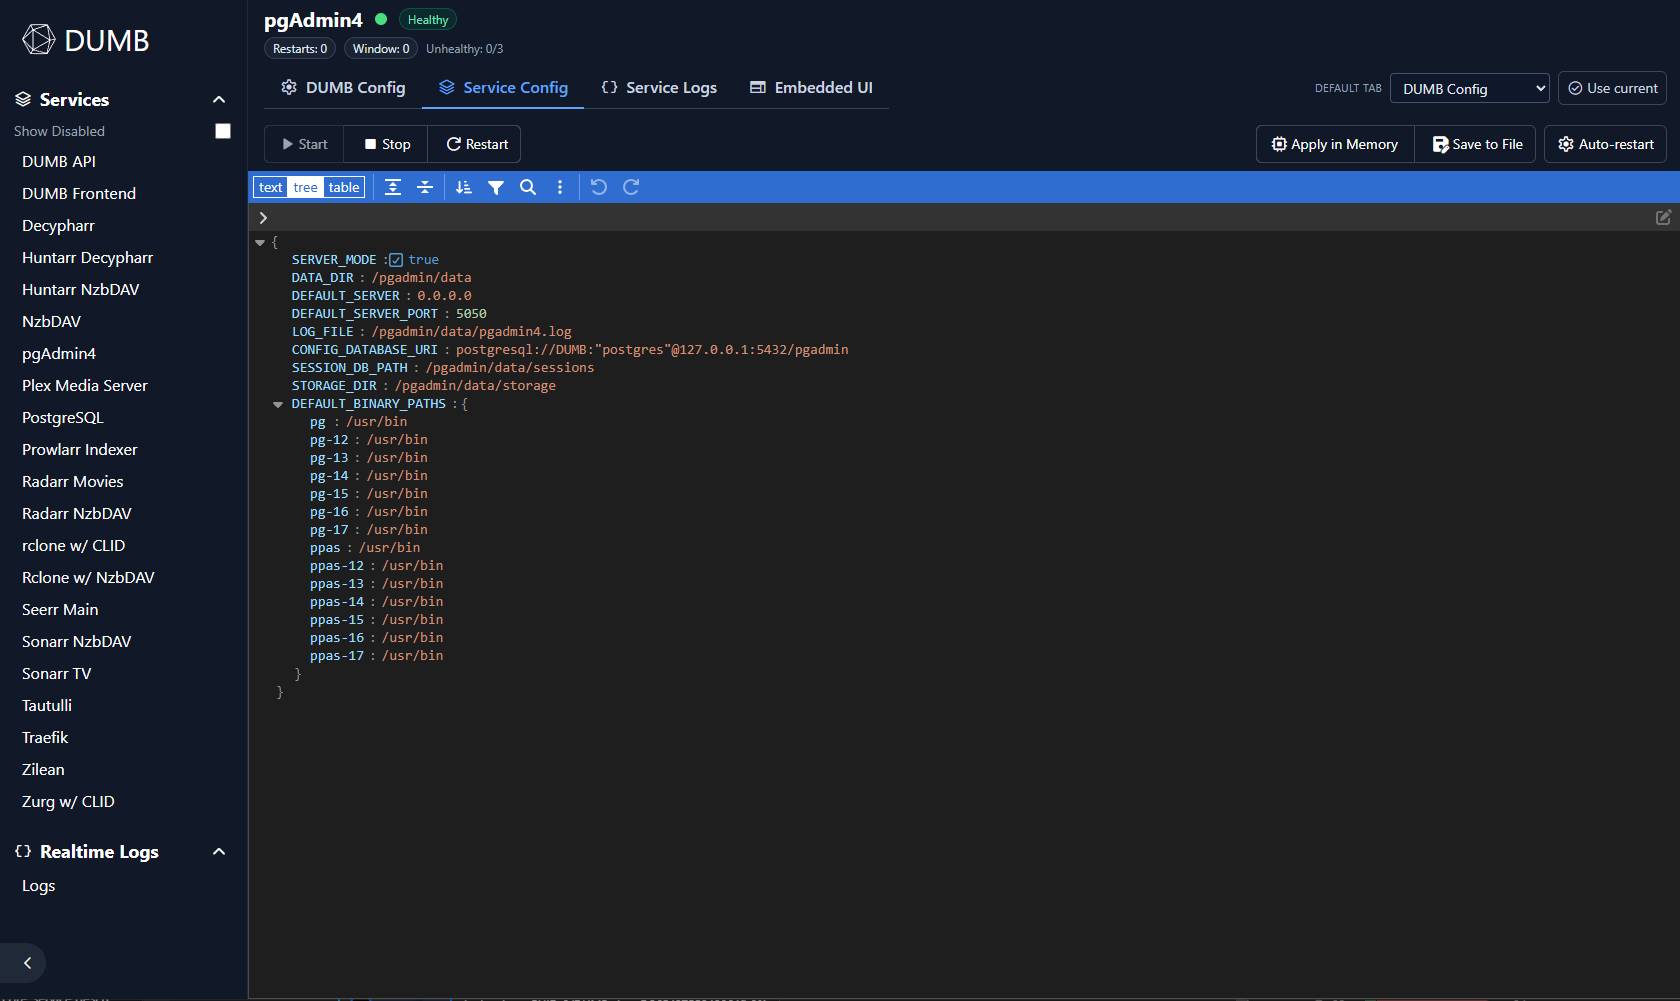Image resolution: width=1680 pixels, height=1001 pixels.
Task: Collapse the Services section in the sidebar
Action: click(218, 99)
